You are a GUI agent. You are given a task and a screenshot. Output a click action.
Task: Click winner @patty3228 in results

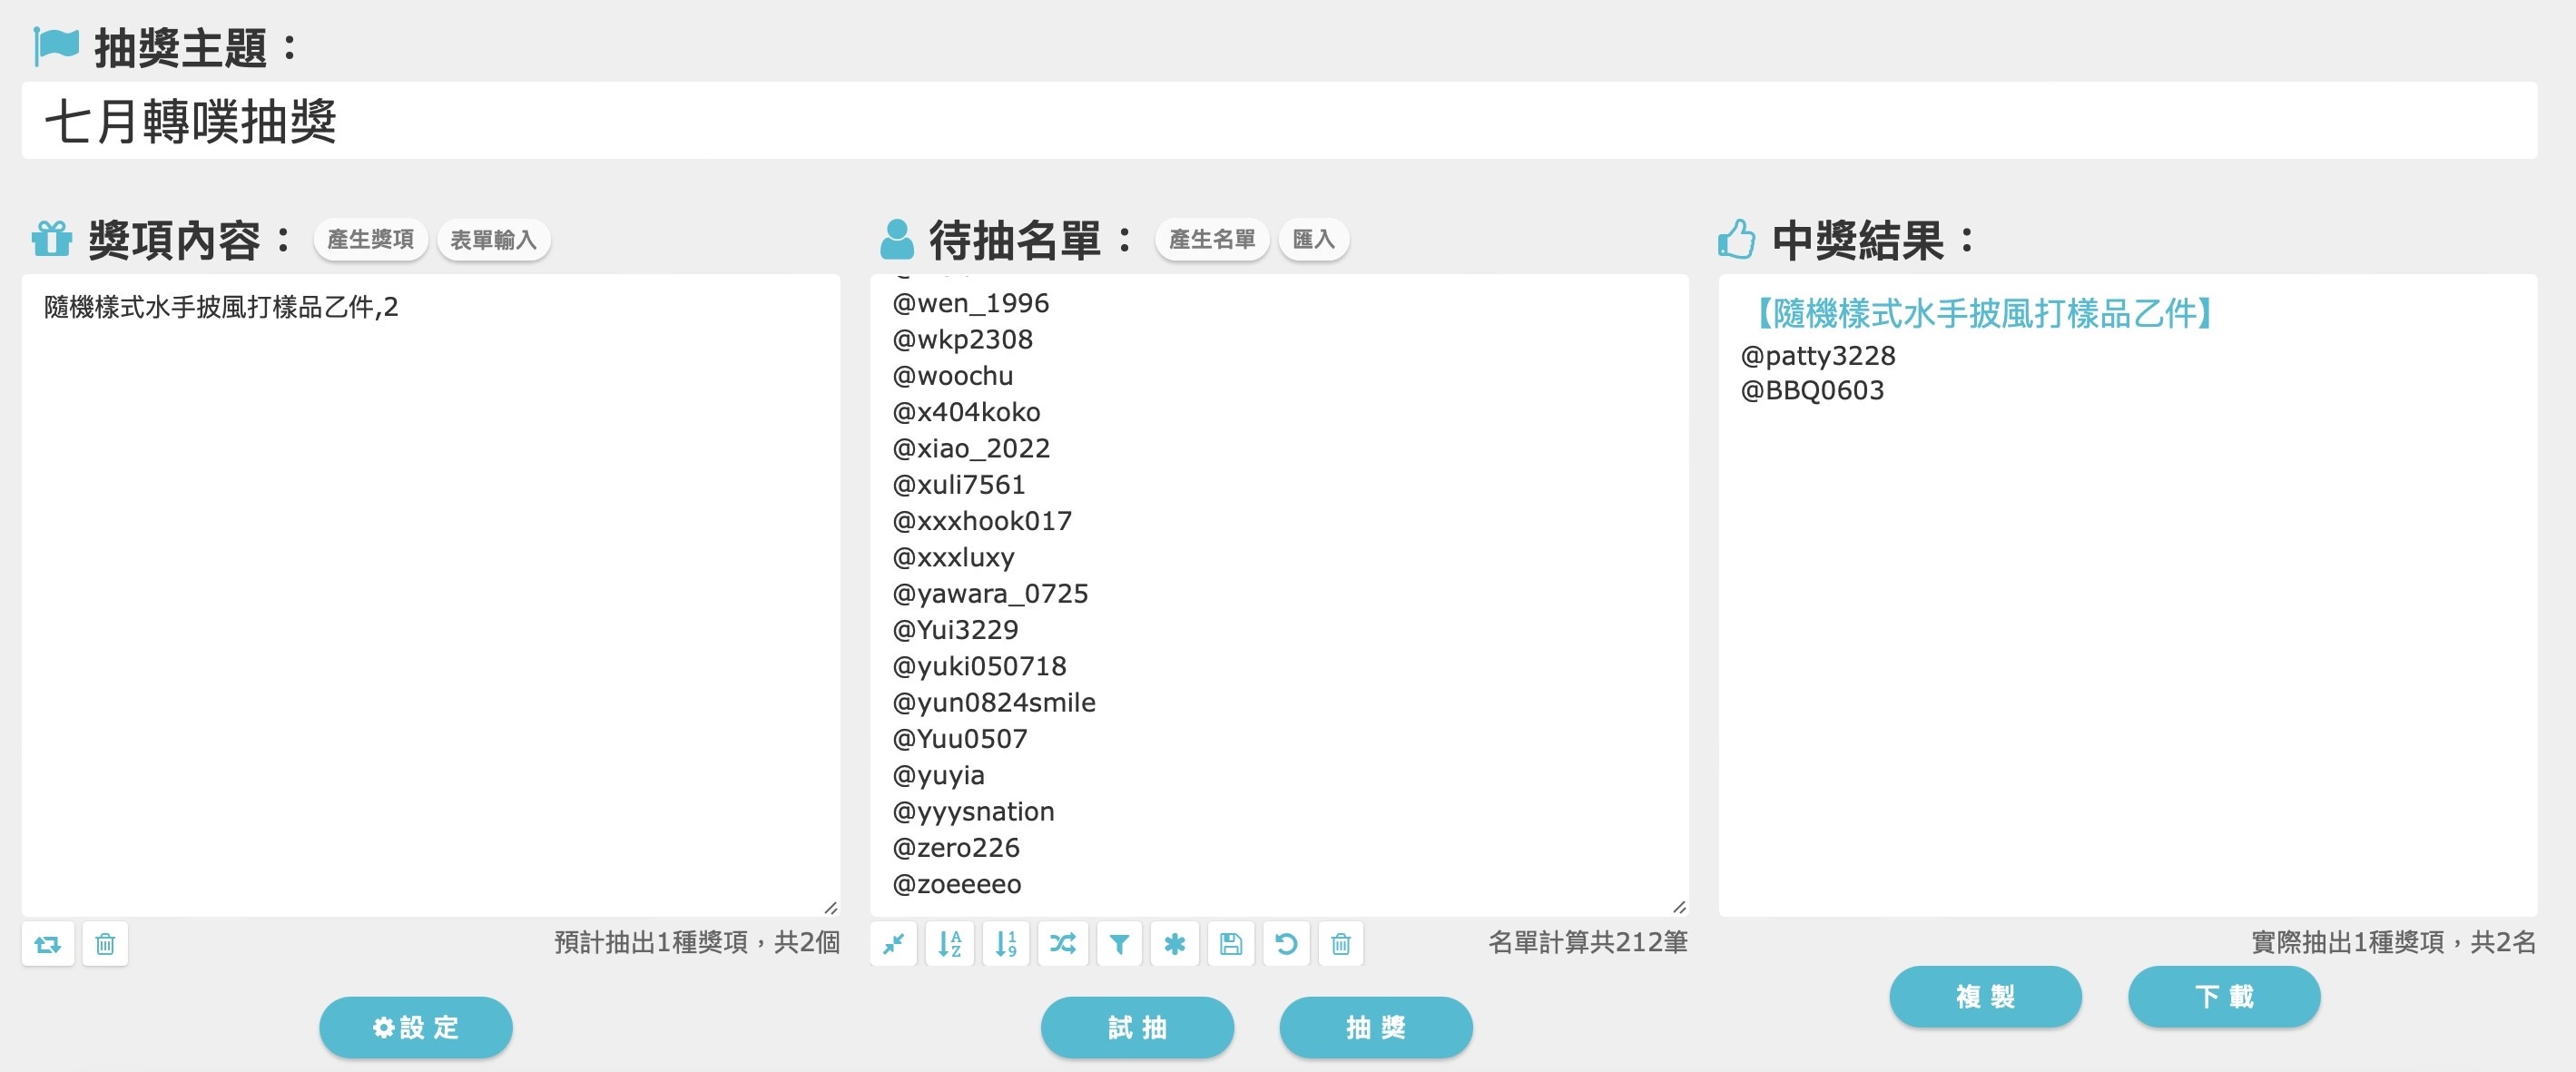[x=1818, y=356]
